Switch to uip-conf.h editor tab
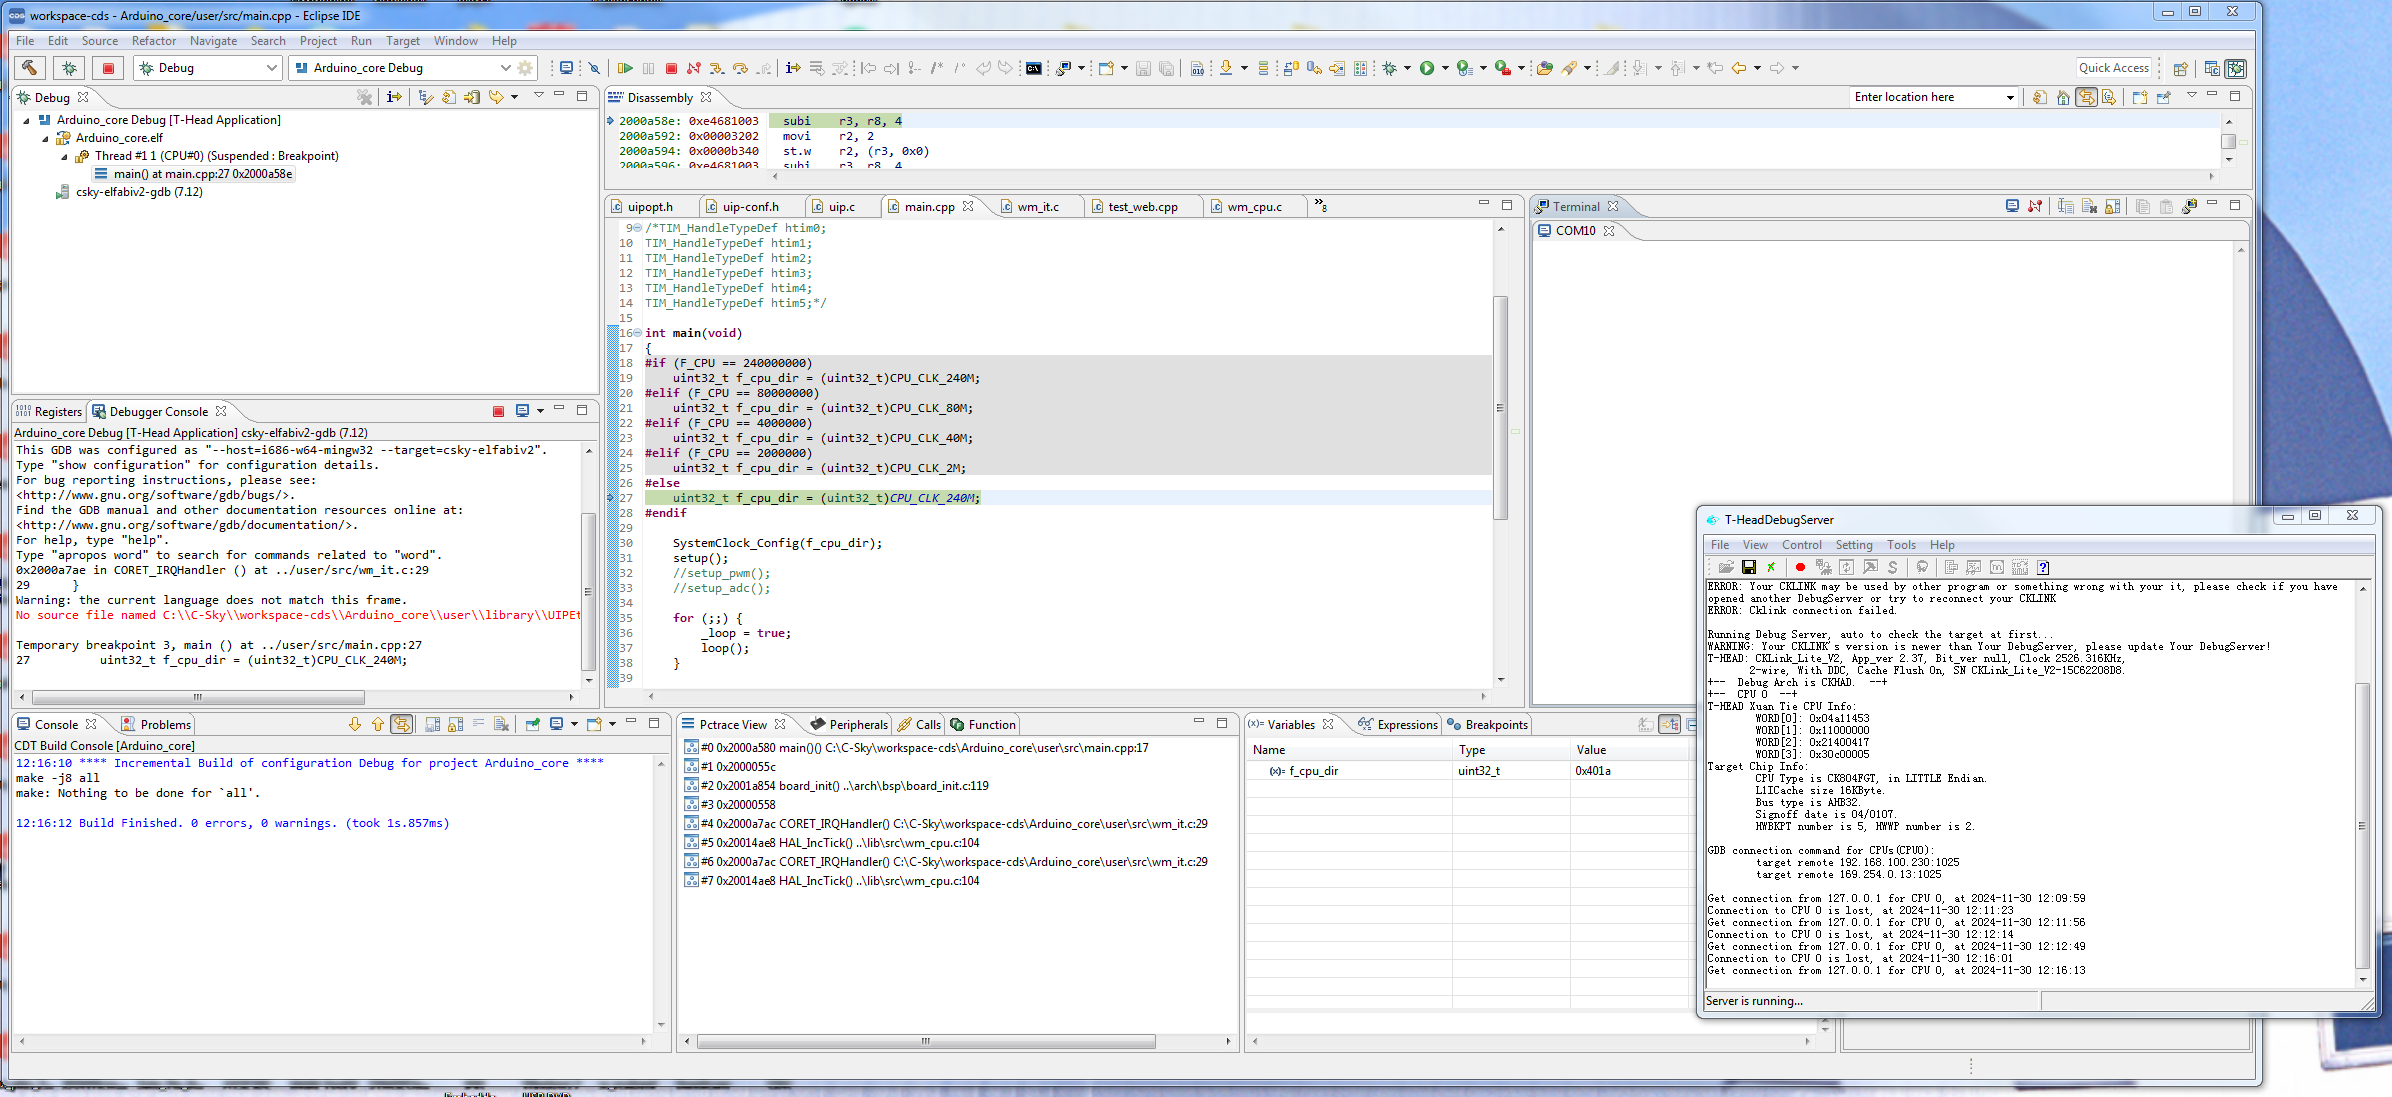 coord(750,206)
